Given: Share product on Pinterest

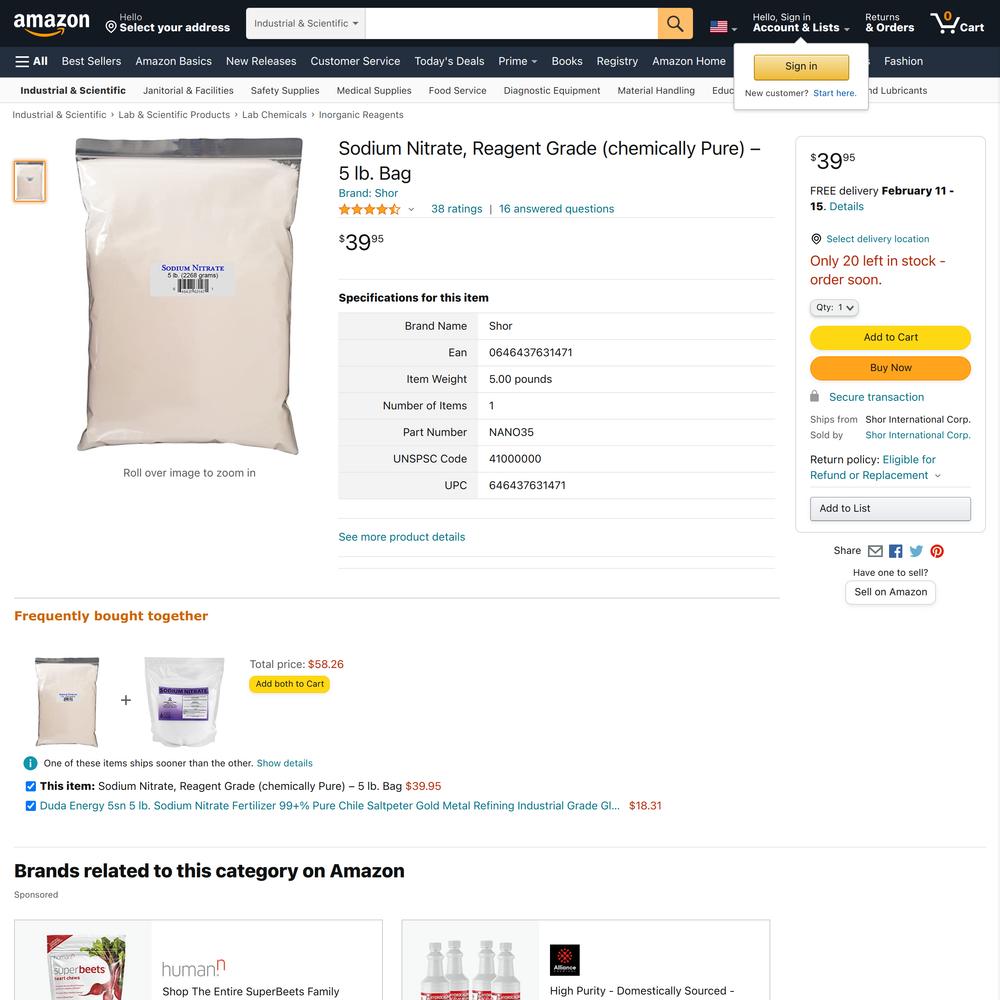Looking at the screenshot, I should [937, 551].
